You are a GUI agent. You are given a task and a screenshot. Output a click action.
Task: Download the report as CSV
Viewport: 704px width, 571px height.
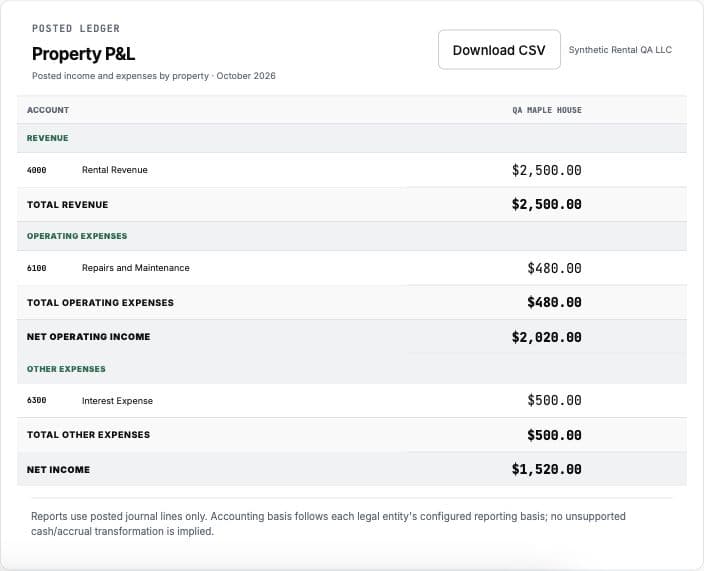tap(499, 50)
